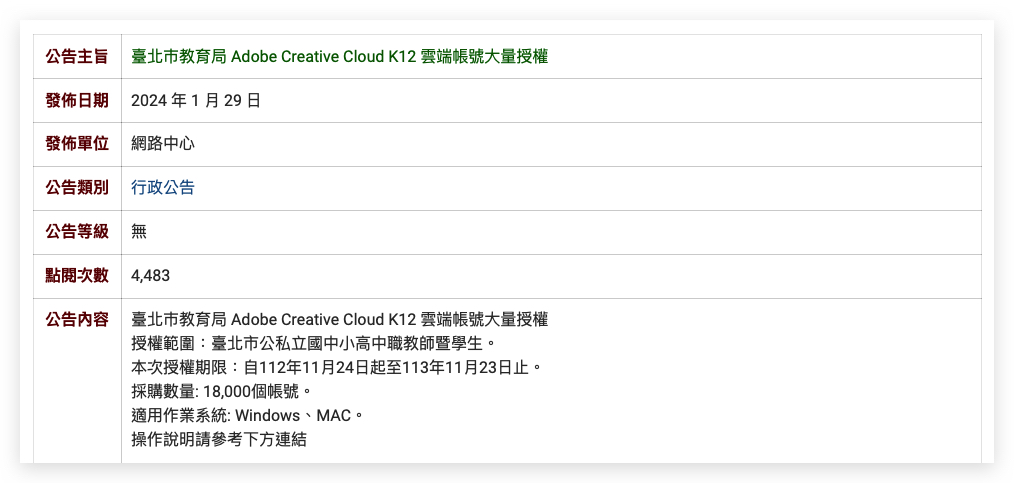Viewport: 1014px width, 483px height.
Task: Click the 無 announcement level value
Action: coord(139,231)
